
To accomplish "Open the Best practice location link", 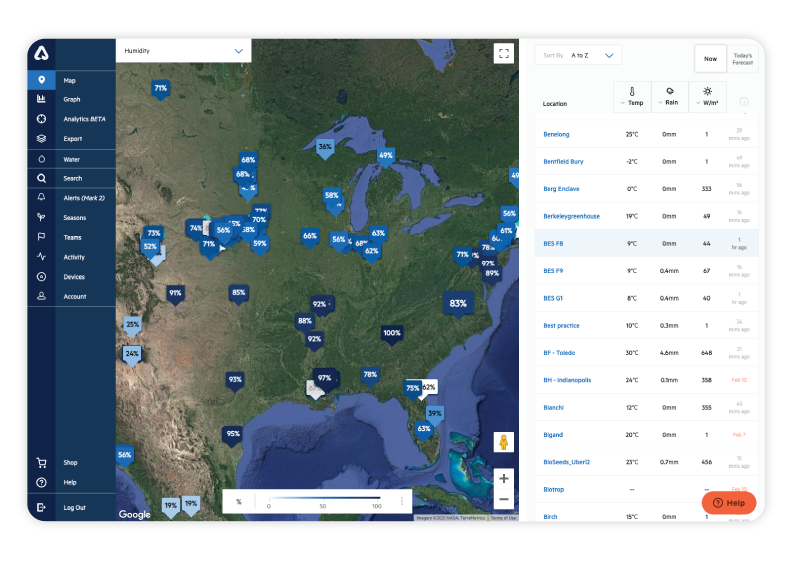I will pyautogui.click(x=561, y=326).
